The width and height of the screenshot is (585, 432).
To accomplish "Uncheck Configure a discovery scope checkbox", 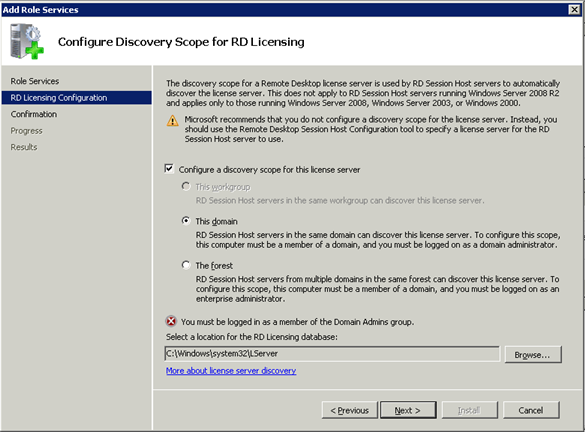I will tap(169, 169).
